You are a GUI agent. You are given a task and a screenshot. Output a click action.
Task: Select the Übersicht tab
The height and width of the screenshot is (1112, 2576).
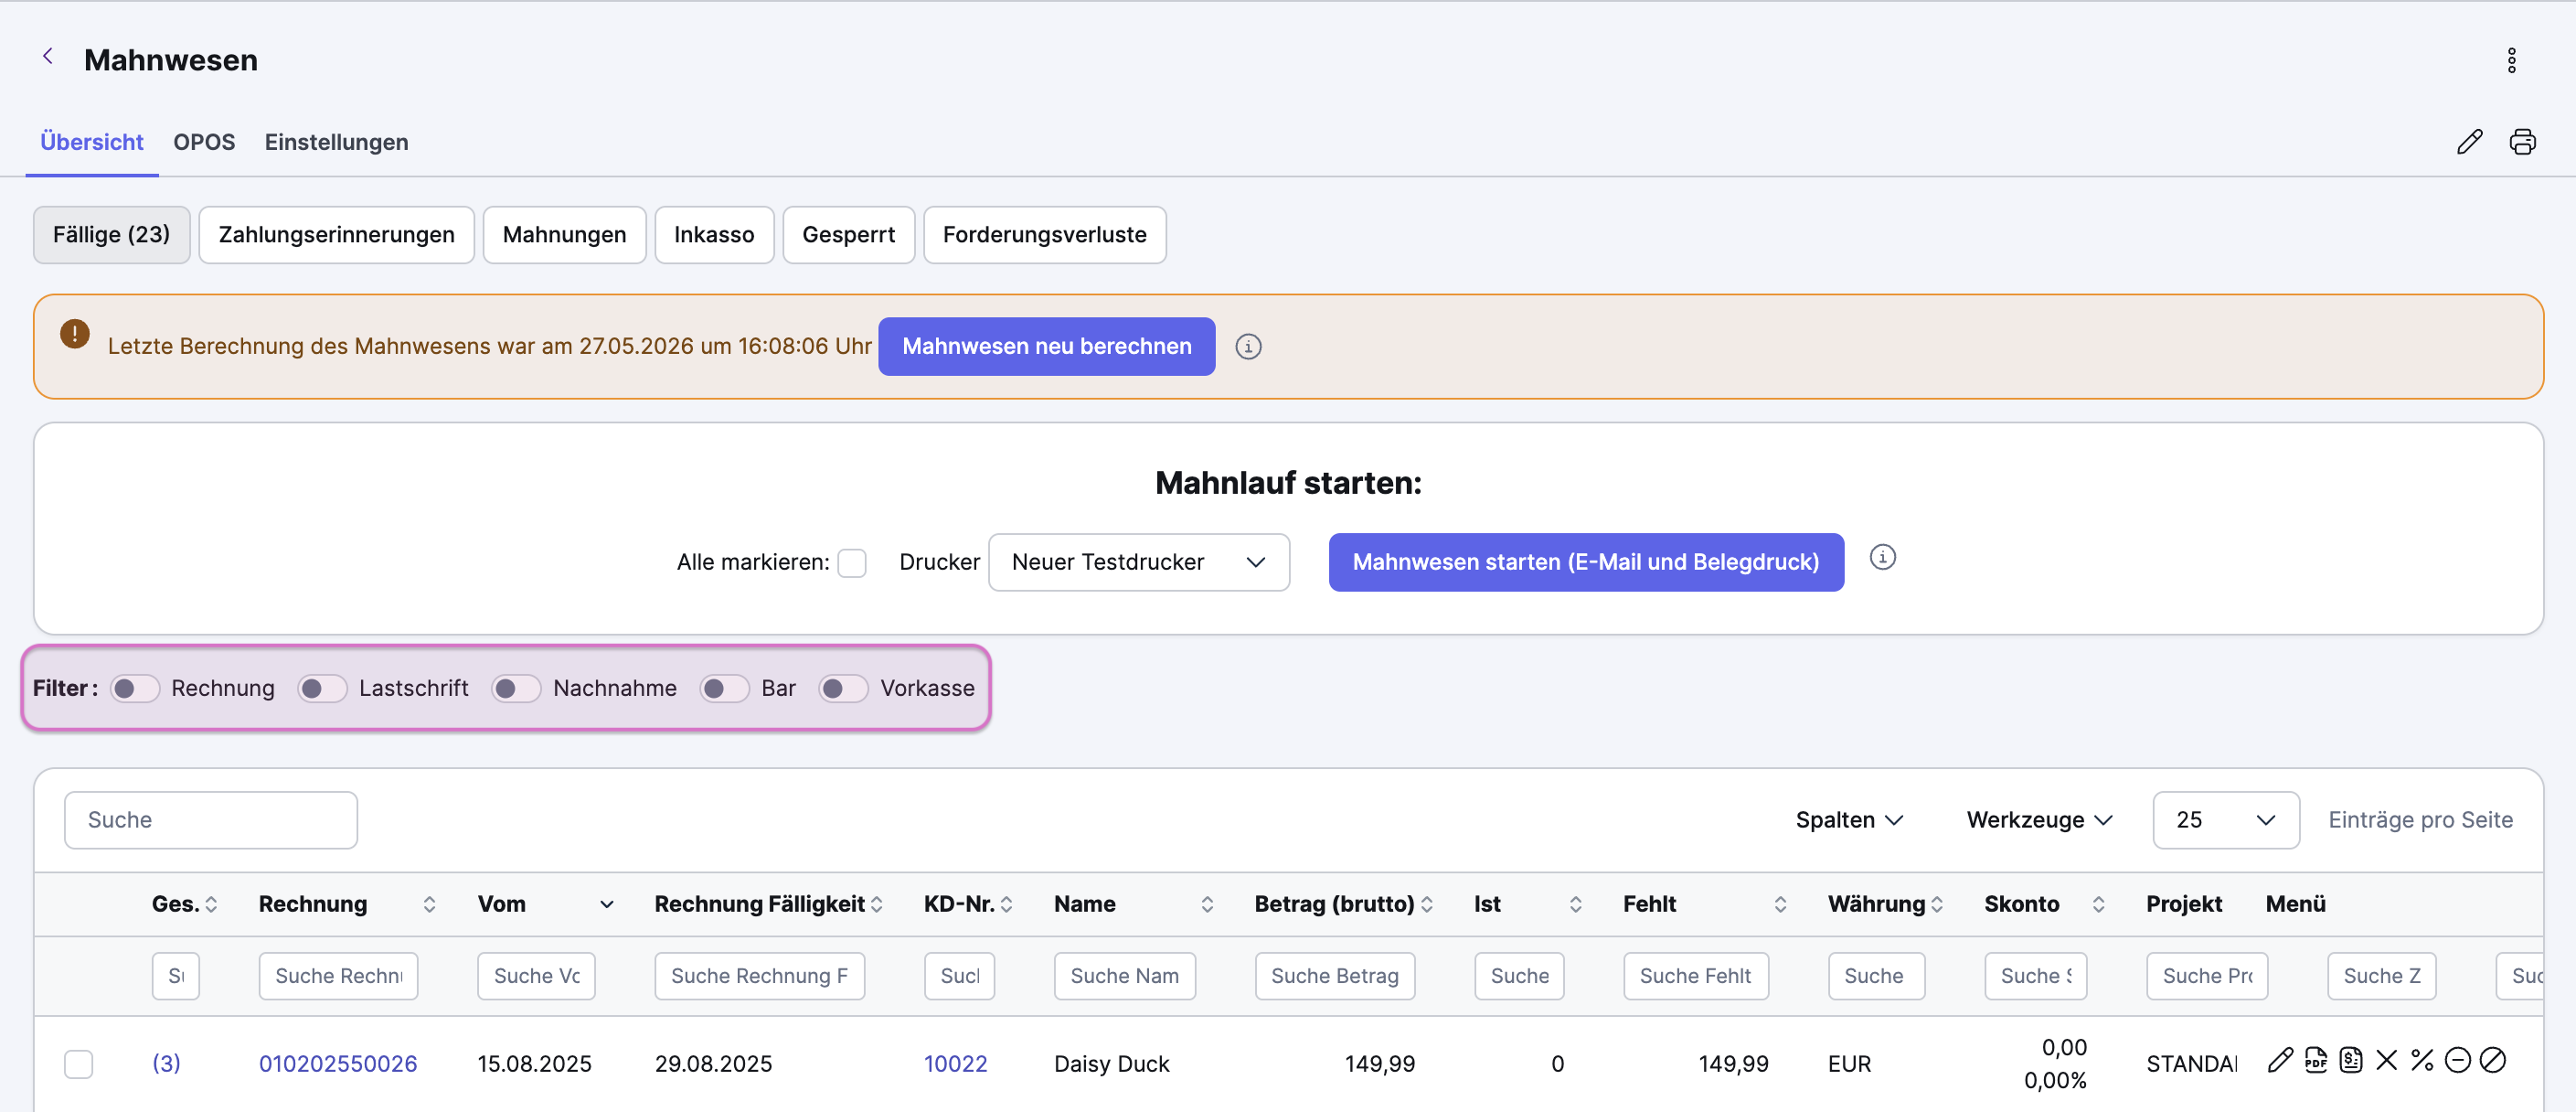click(x=92, y=142)
